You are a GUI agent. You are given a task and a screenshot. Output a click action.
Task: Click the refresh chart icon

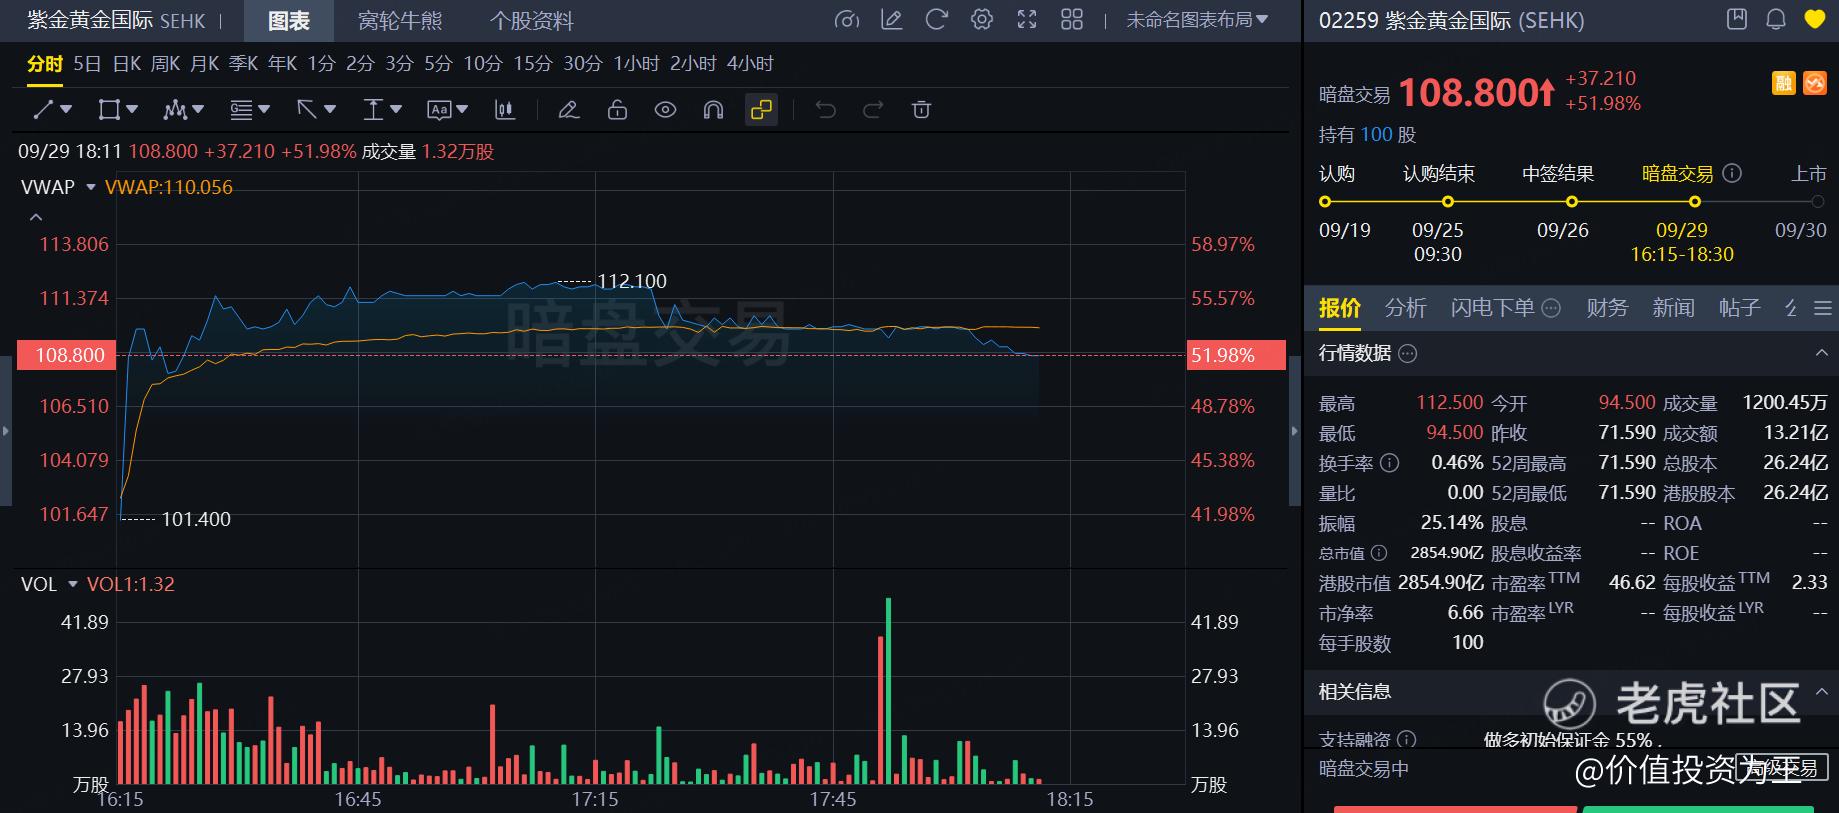pyautogui.click(x=936, y=20)
